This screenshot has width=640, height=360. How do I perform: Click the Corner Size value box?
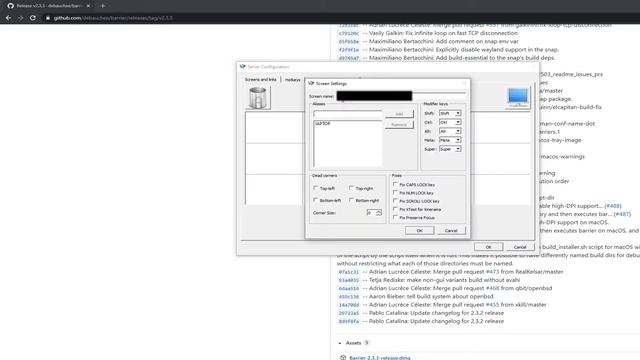click(371, 213)
